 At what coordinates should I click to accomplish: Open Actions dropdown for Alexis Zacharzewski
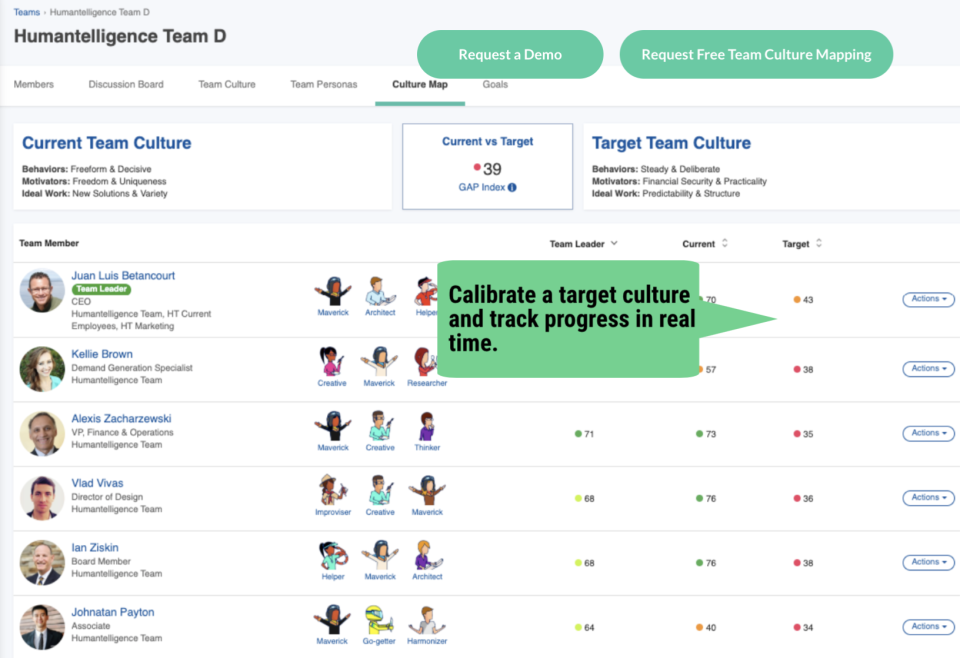pos(928,433)
